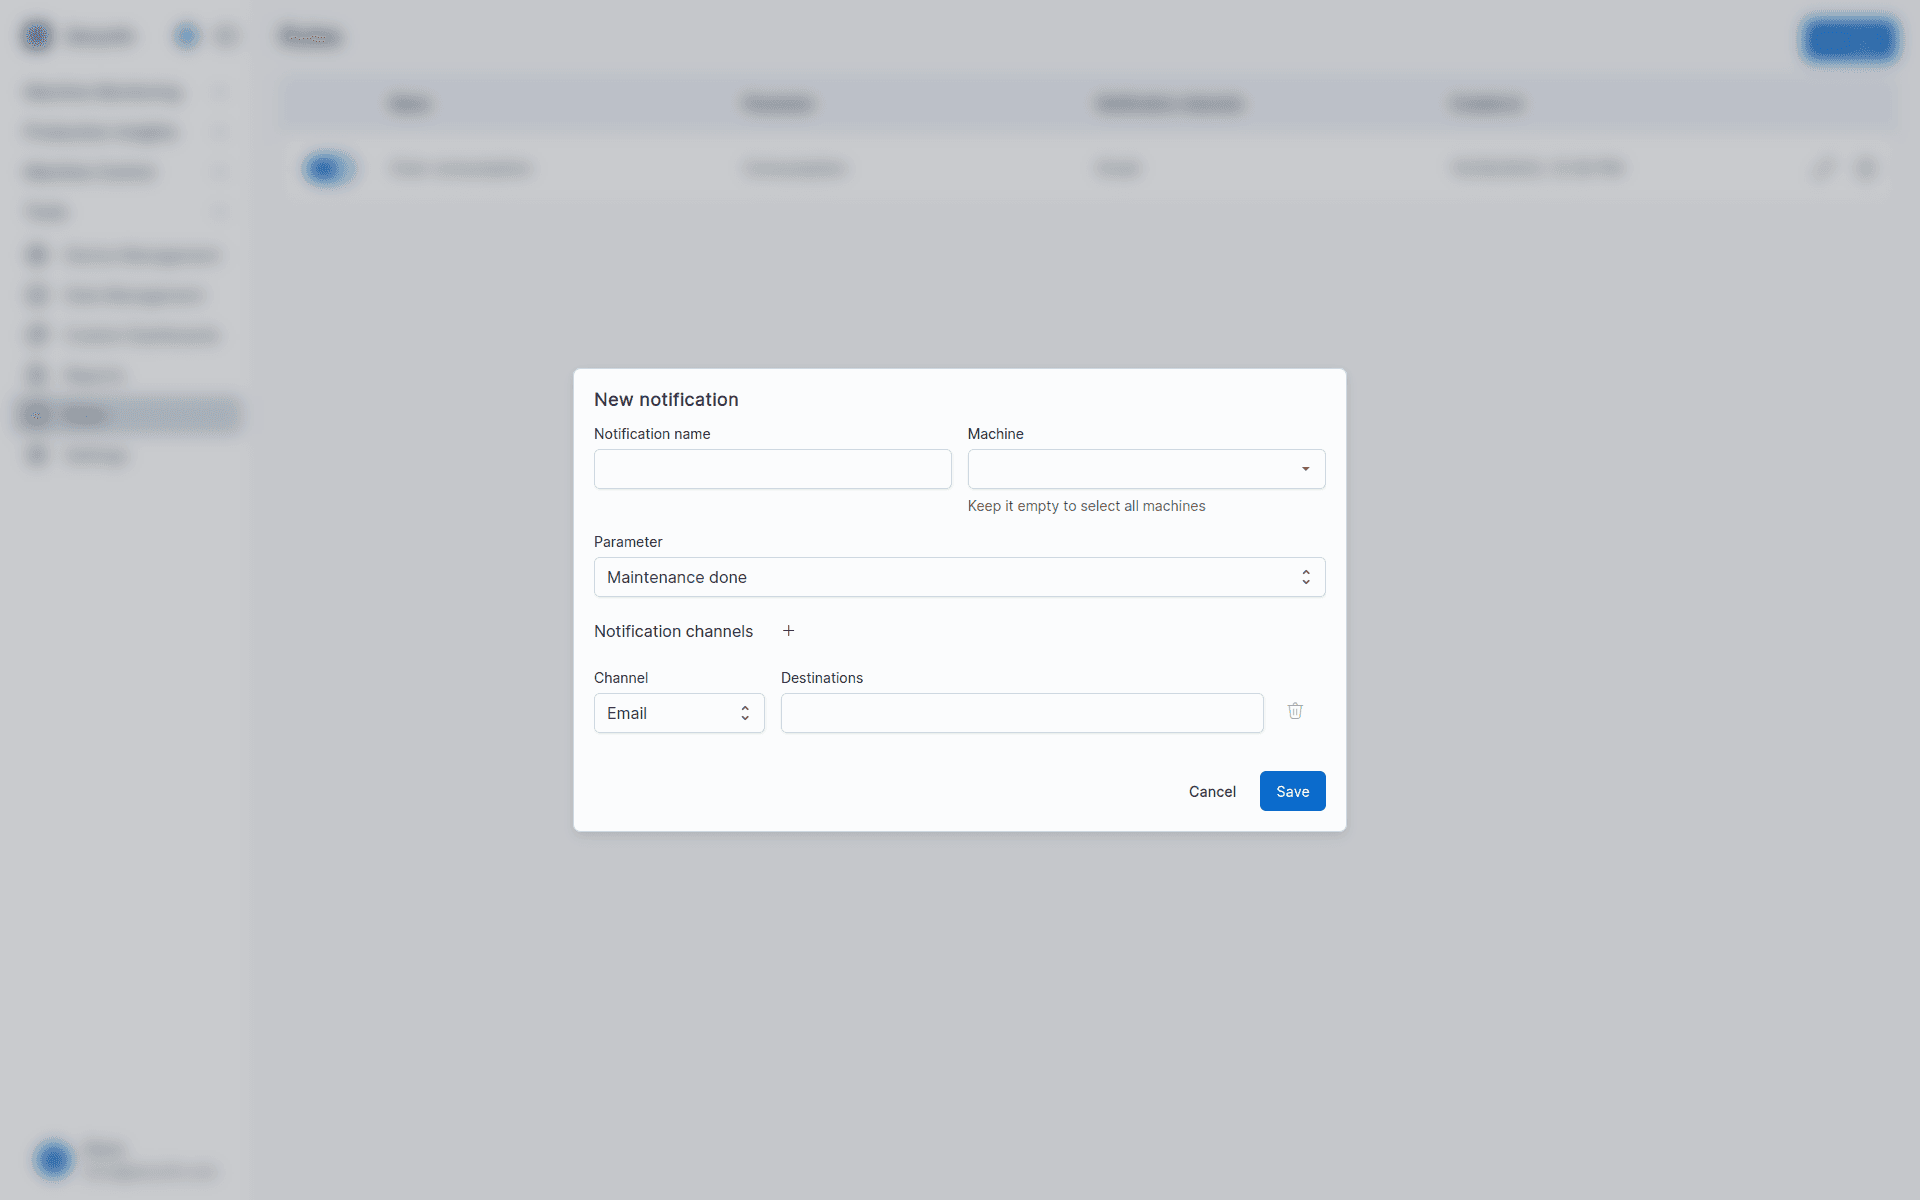This screenshot has width=1920, height=1200.
Task: Click into the Destinations text field
Action: (x=1022, y=713)
